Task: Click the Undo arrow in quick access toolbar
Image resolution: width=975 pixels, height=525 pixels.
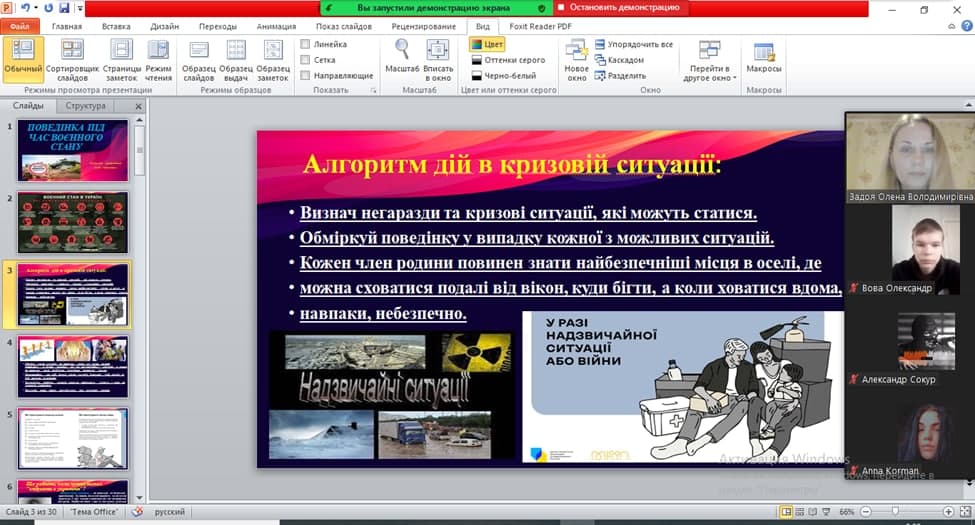Action: click(25, 8)
